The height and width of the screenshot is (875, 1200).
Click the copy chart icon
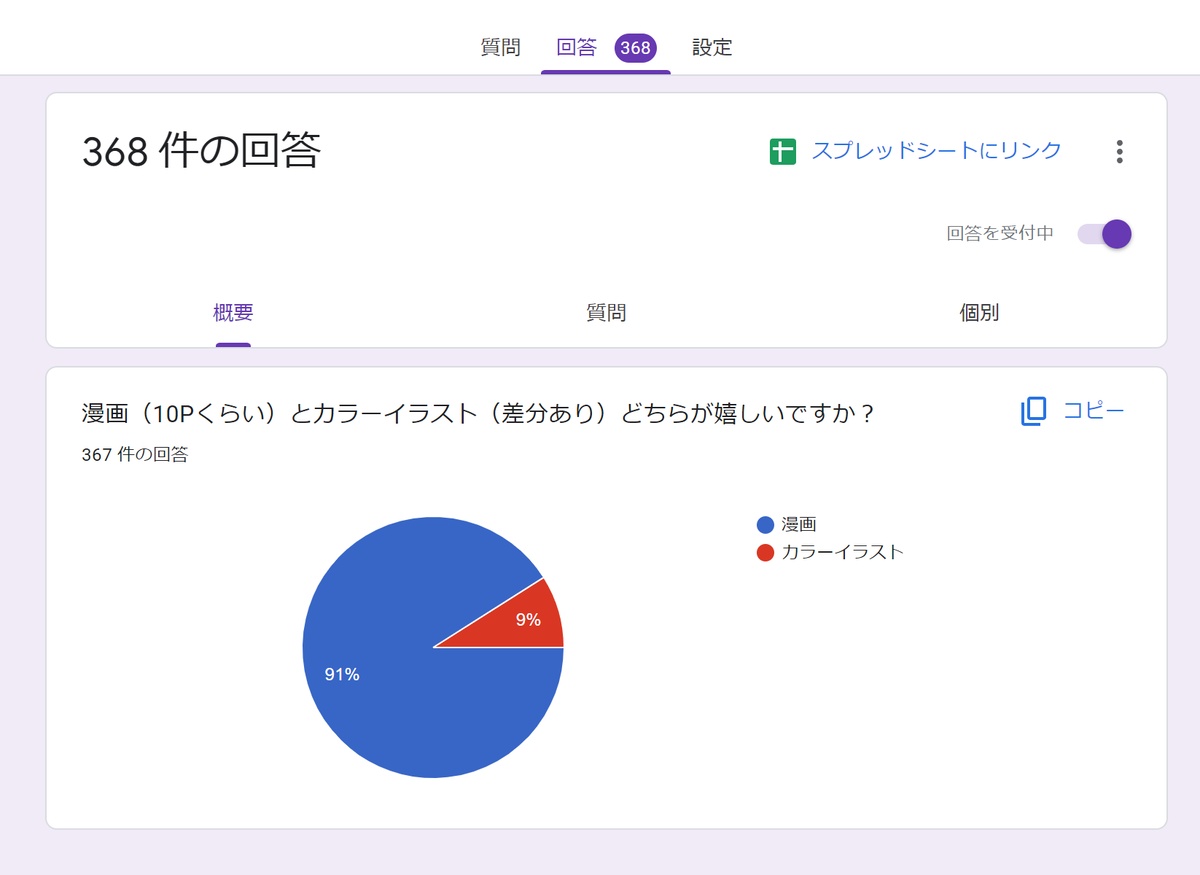pos(1033,411)
